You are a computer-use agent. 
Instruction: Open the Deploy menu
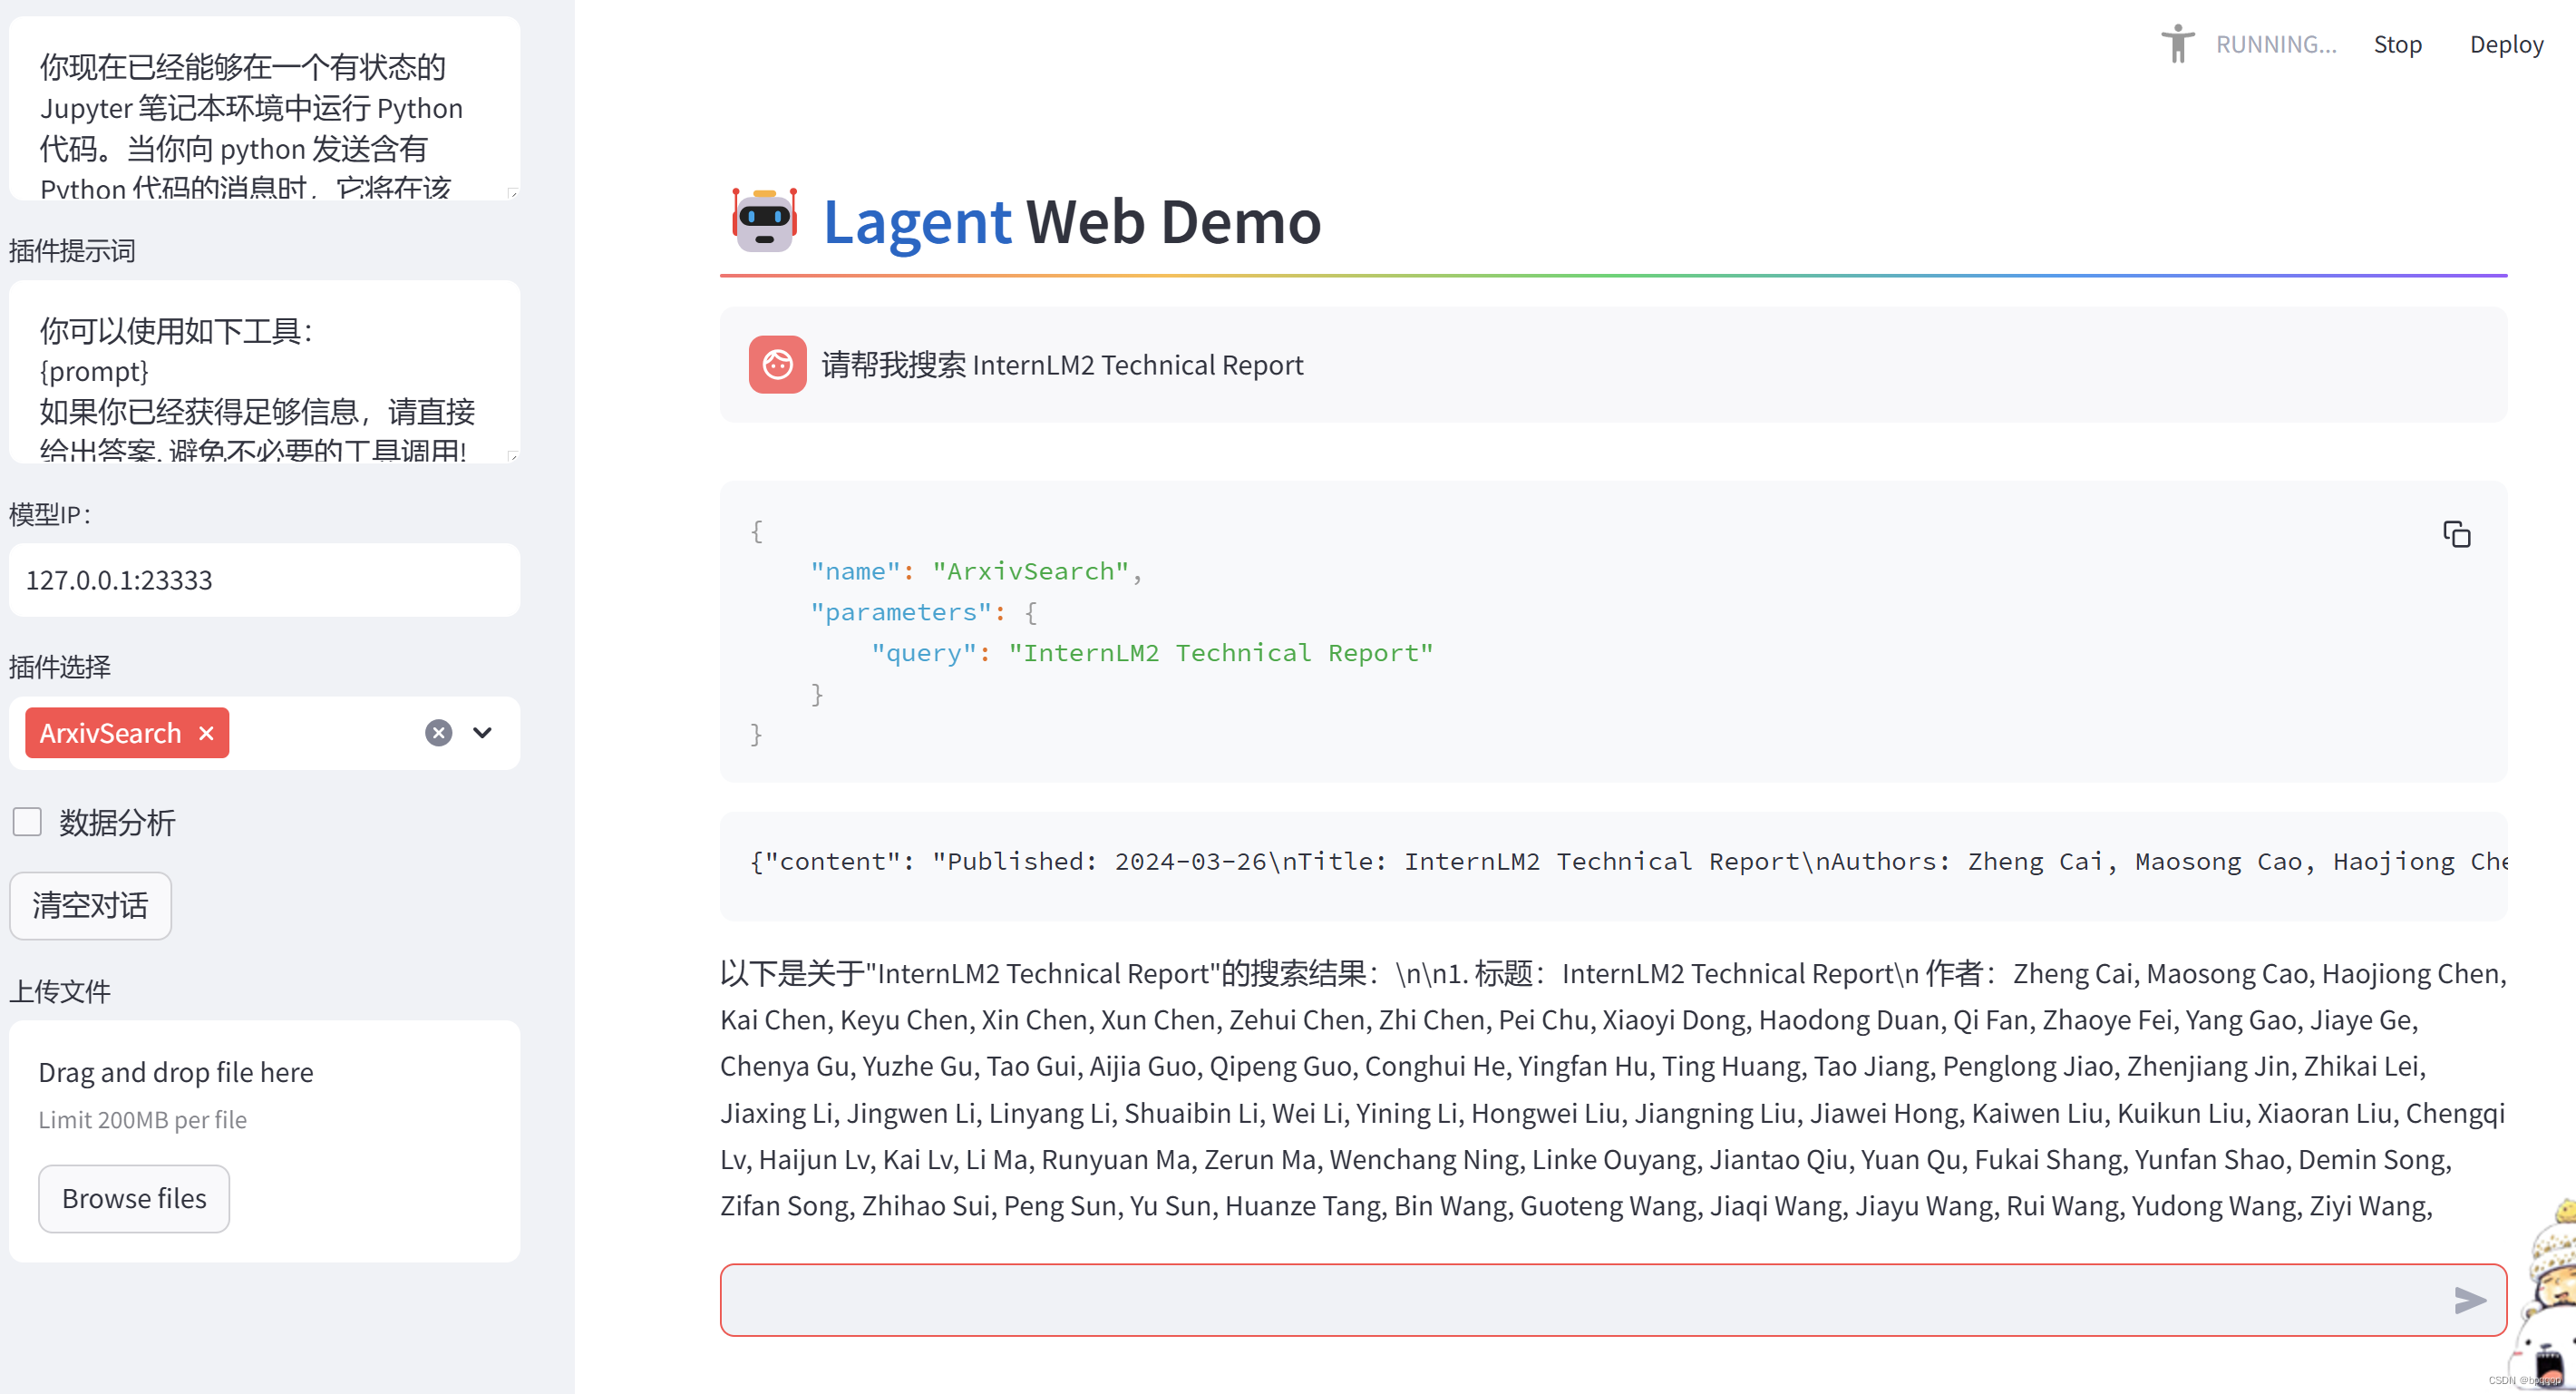(x=2505, y=44)
